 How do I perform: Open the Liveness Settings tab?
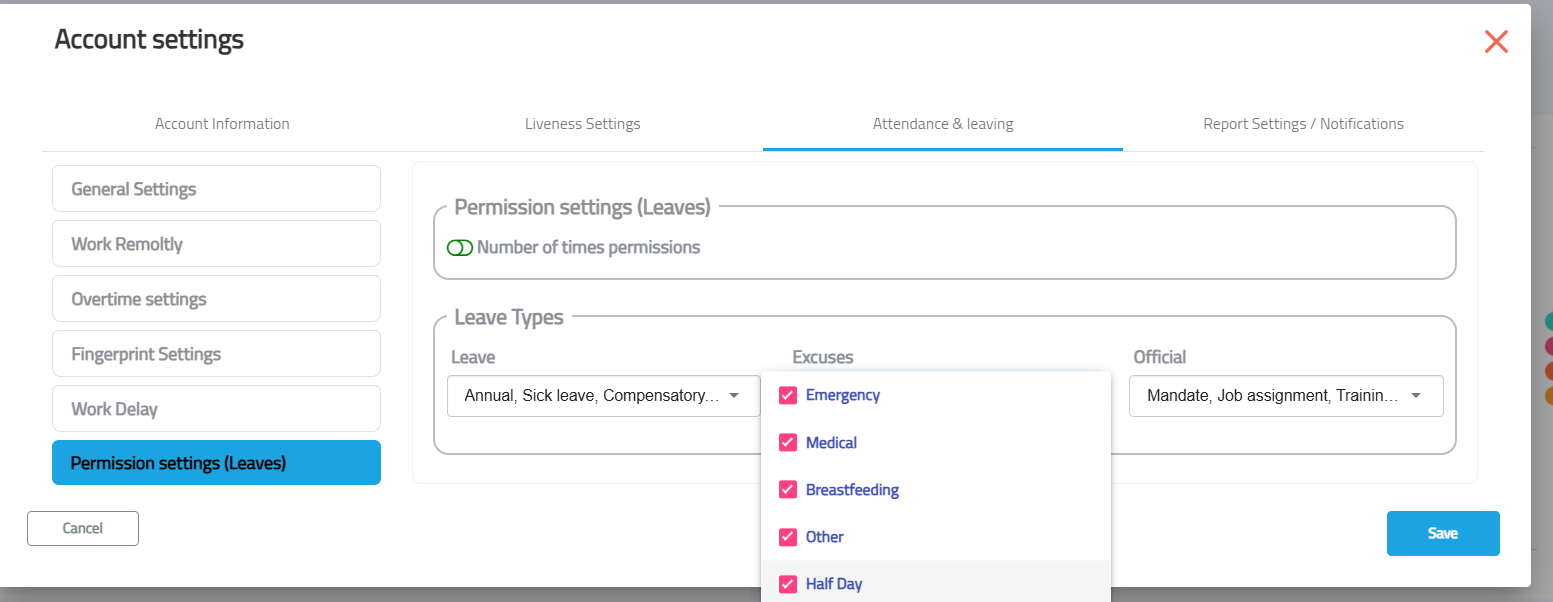coord(582,124)
